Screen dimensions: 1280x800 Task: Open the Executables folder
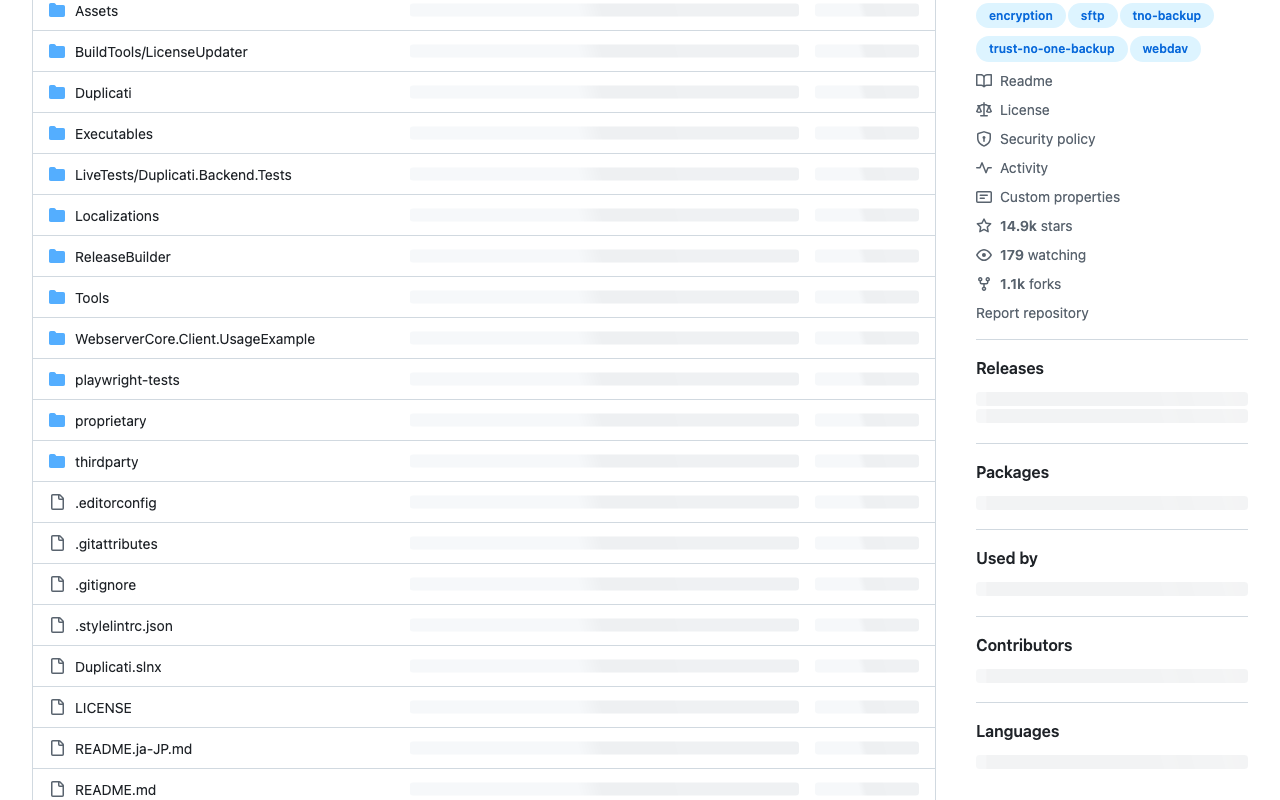(x=114, y=134)
